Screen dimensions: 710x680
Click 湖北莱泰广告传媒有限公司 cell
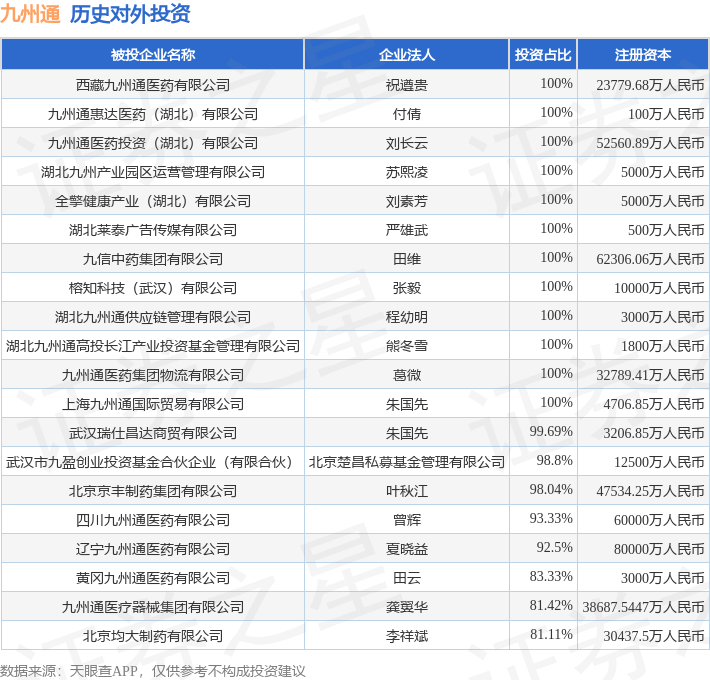pyautogui.click(x=153, y=230)
